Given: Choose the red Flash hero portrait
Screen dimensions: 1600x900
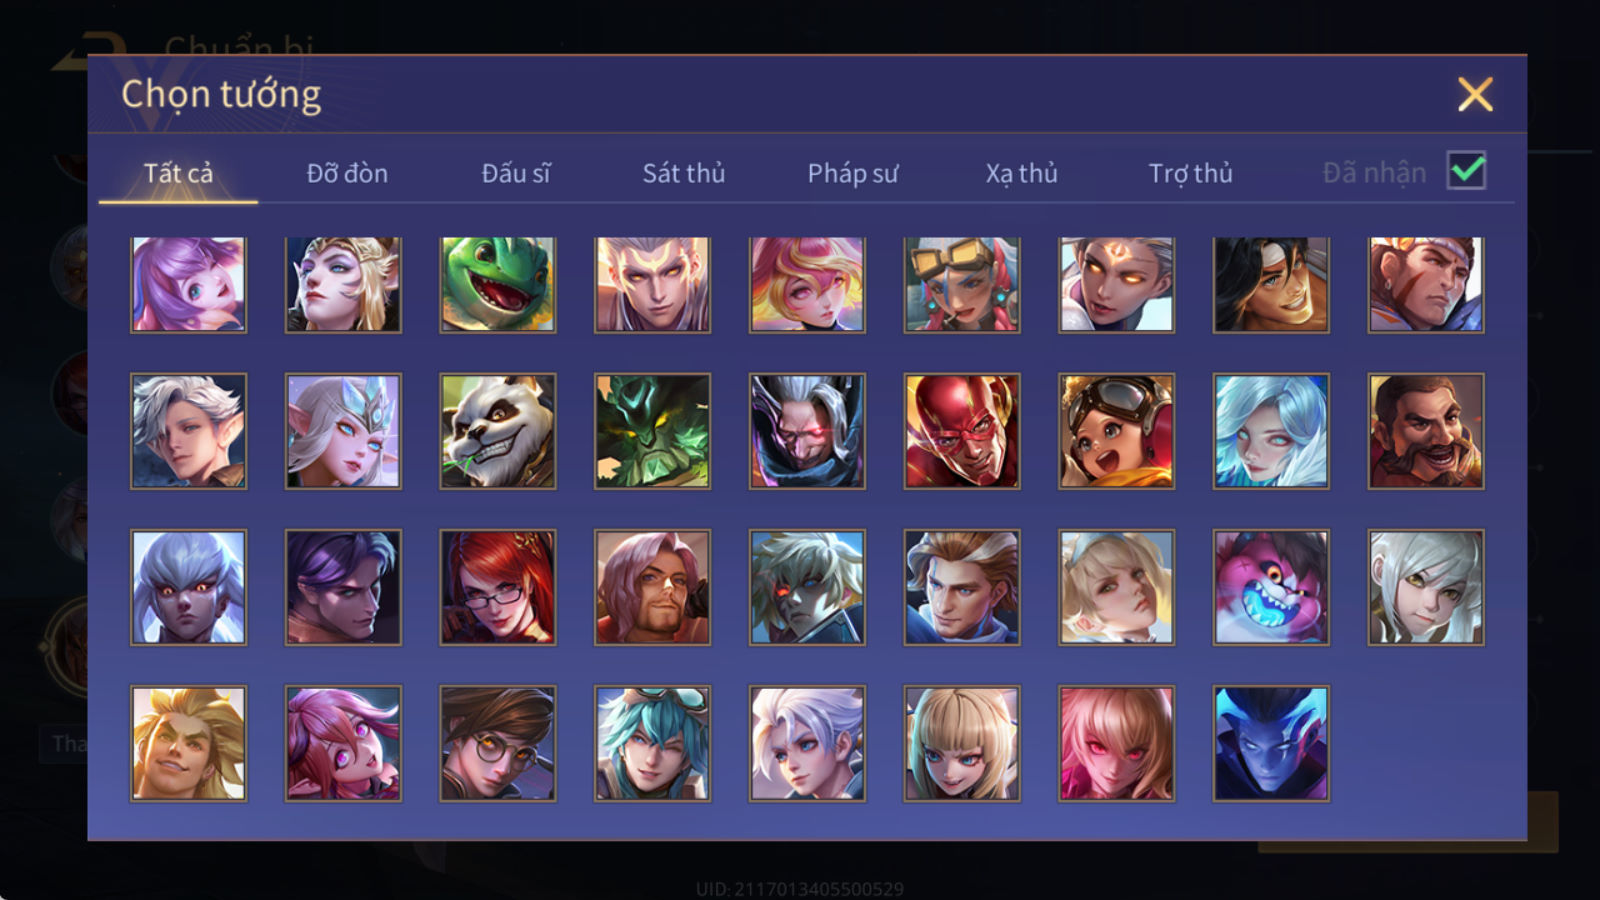Looking at the screenshot, I should pos(962,431).
